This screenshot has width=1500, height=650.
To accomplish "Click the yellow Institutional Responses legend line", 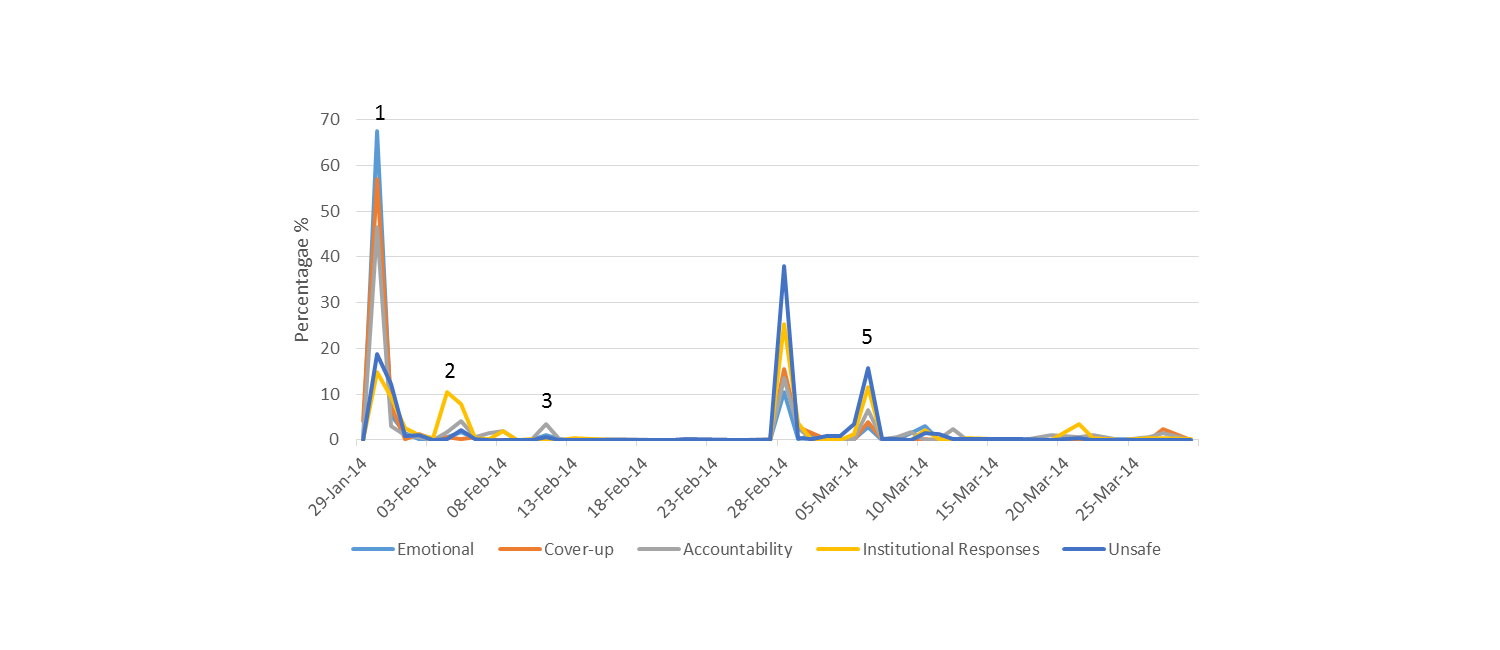I will coord(838,549).
